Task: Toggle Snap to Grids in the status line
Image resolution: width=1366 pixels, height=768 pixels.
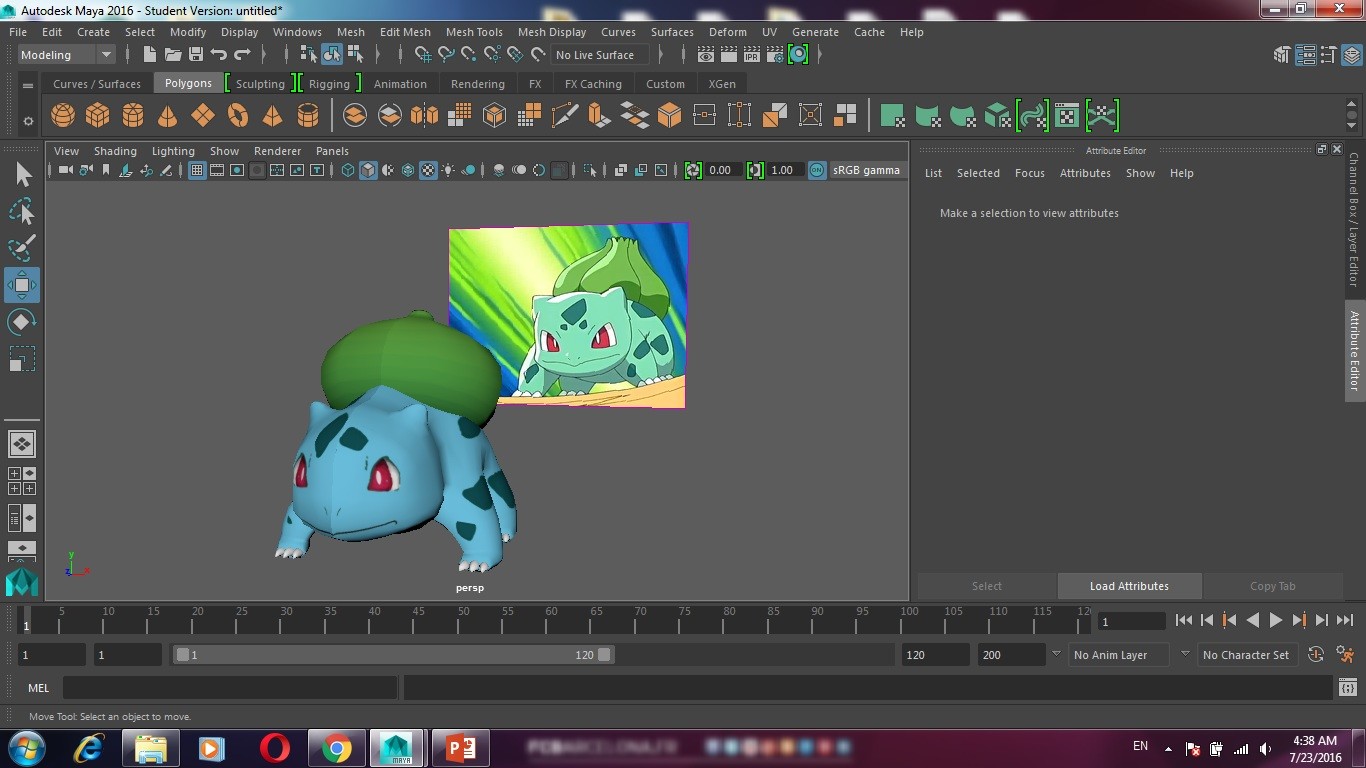Action: coord(422,55)
